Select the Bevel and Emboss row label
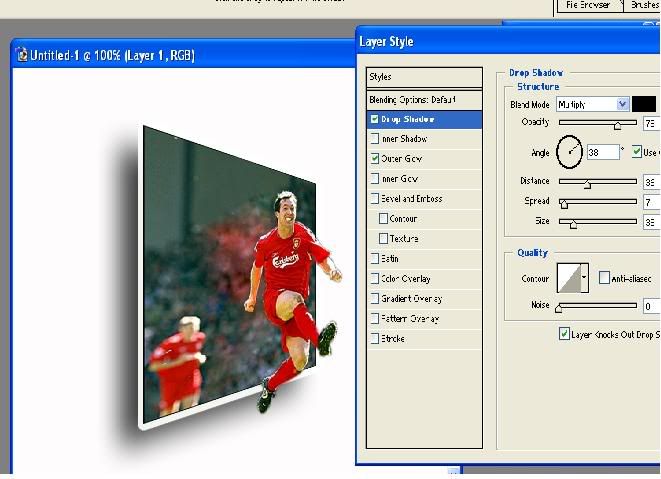The width and height of the screenshot is (661, 479). pyautogui.click(x=411, y=199)
